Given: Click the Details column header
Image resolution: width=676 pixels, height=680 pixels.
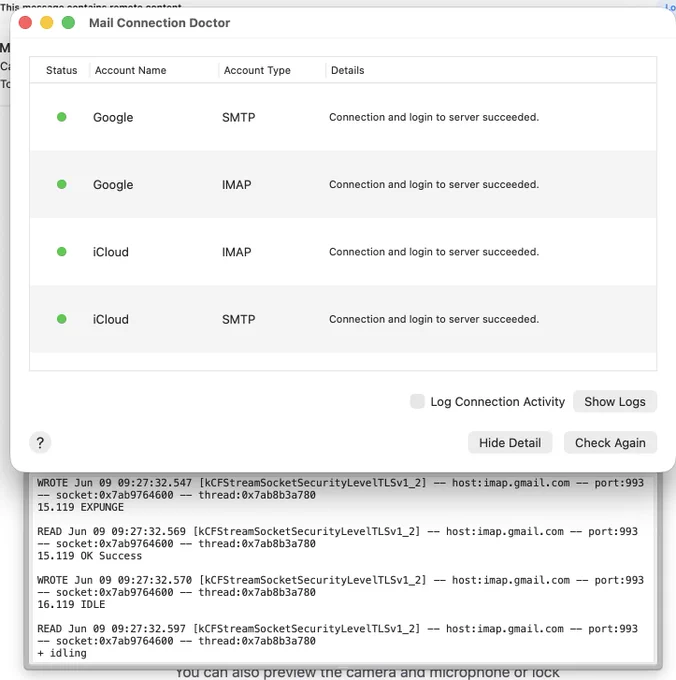Looking at the screenshot, I should [x=347, y=70].
